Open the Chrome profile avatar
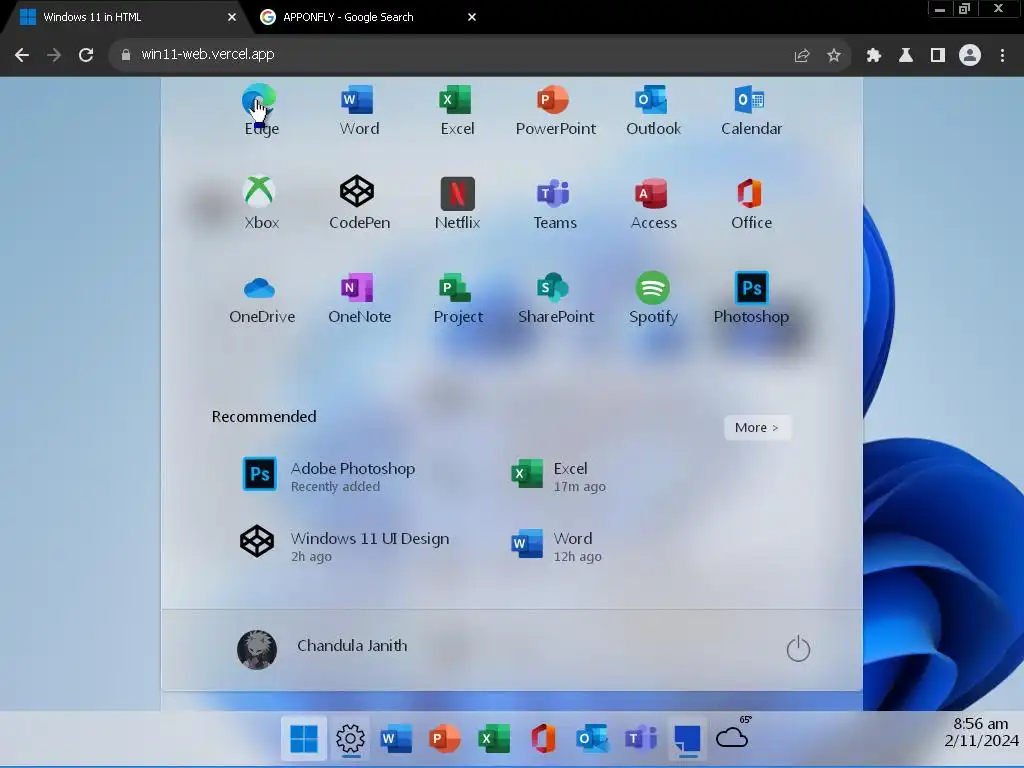 [x=970, y=56]
